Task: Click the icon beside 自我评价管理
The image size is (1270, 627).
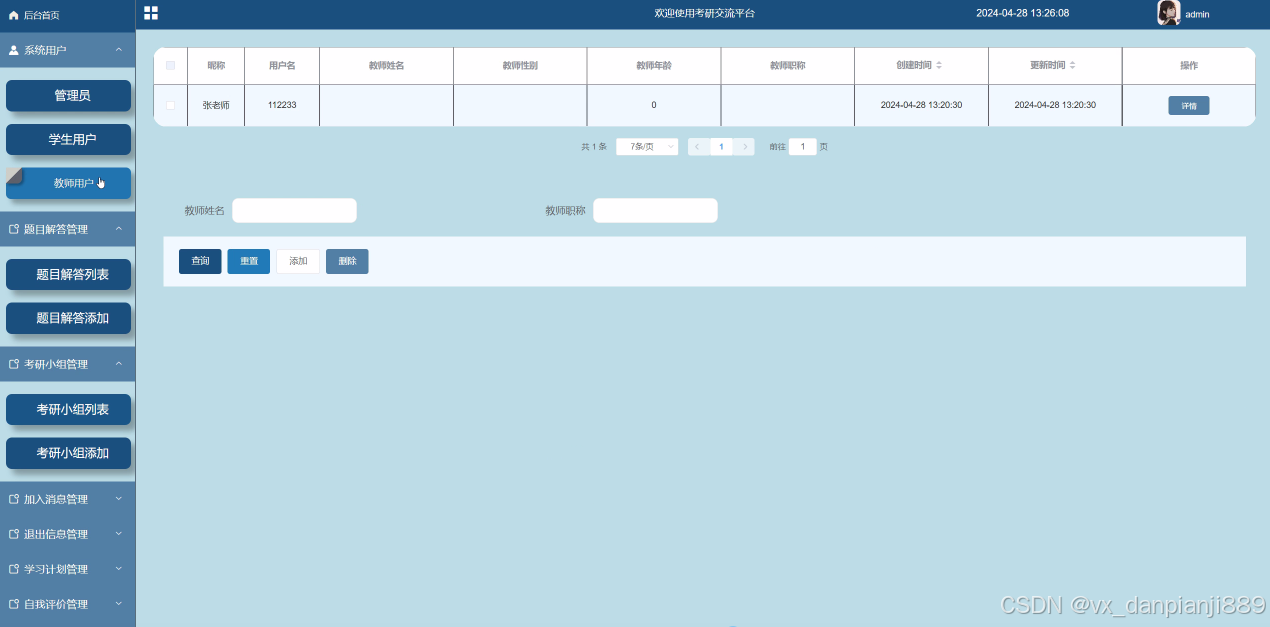Action: (14, 604)
